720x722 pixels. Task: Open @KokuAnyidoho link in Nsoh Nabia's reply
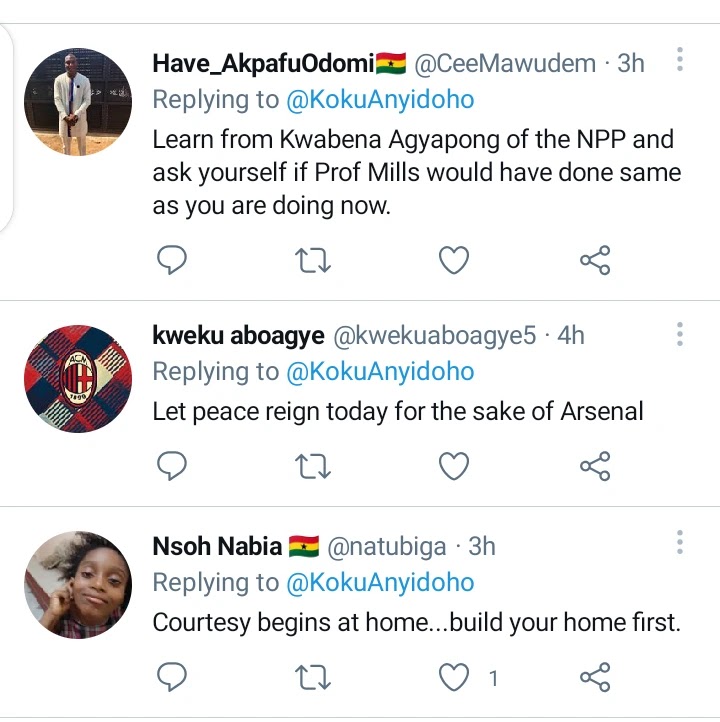(x=381, y=582)
